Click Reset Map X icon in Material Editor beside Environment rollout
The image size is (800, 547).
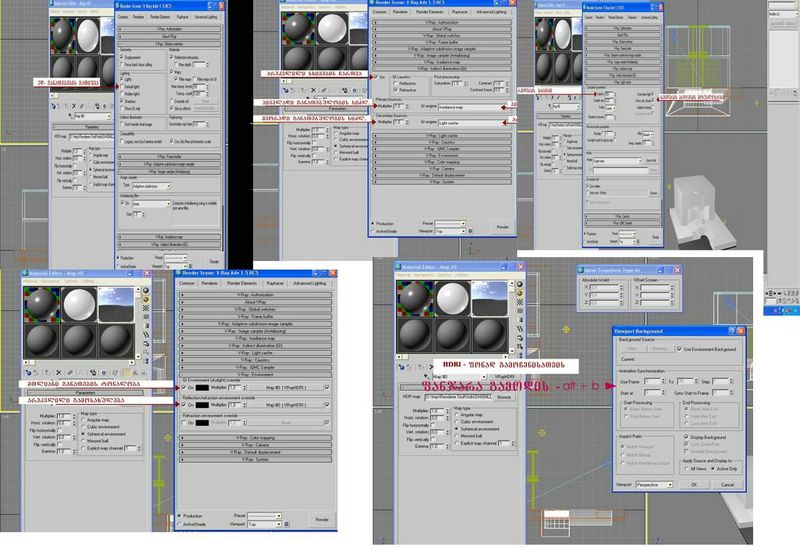pos(59,373)
